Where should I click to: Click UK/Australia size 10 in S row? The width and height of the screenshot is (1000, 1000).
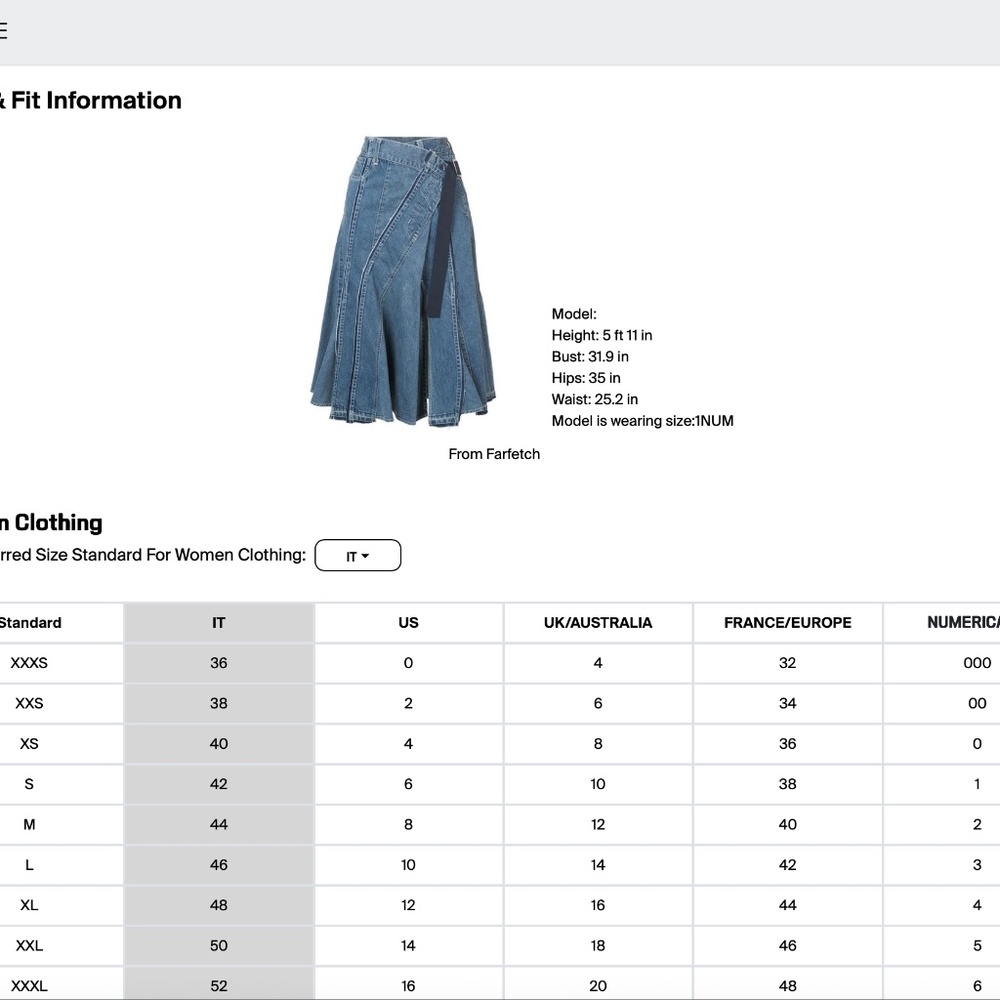pos(598,784)
